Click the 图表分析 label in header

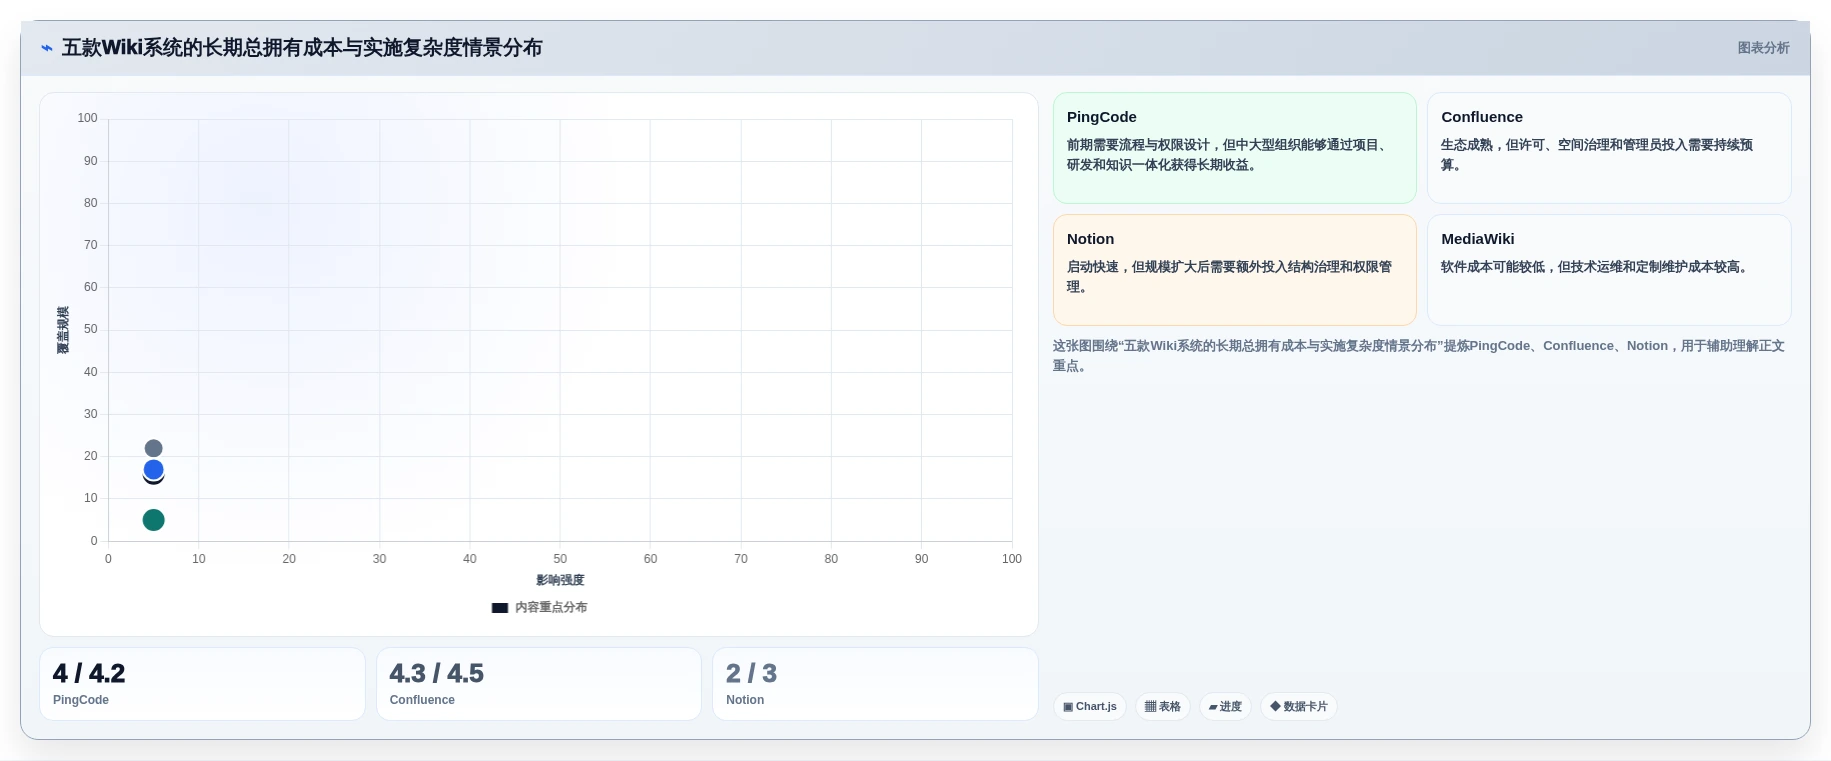[1763, 48]
